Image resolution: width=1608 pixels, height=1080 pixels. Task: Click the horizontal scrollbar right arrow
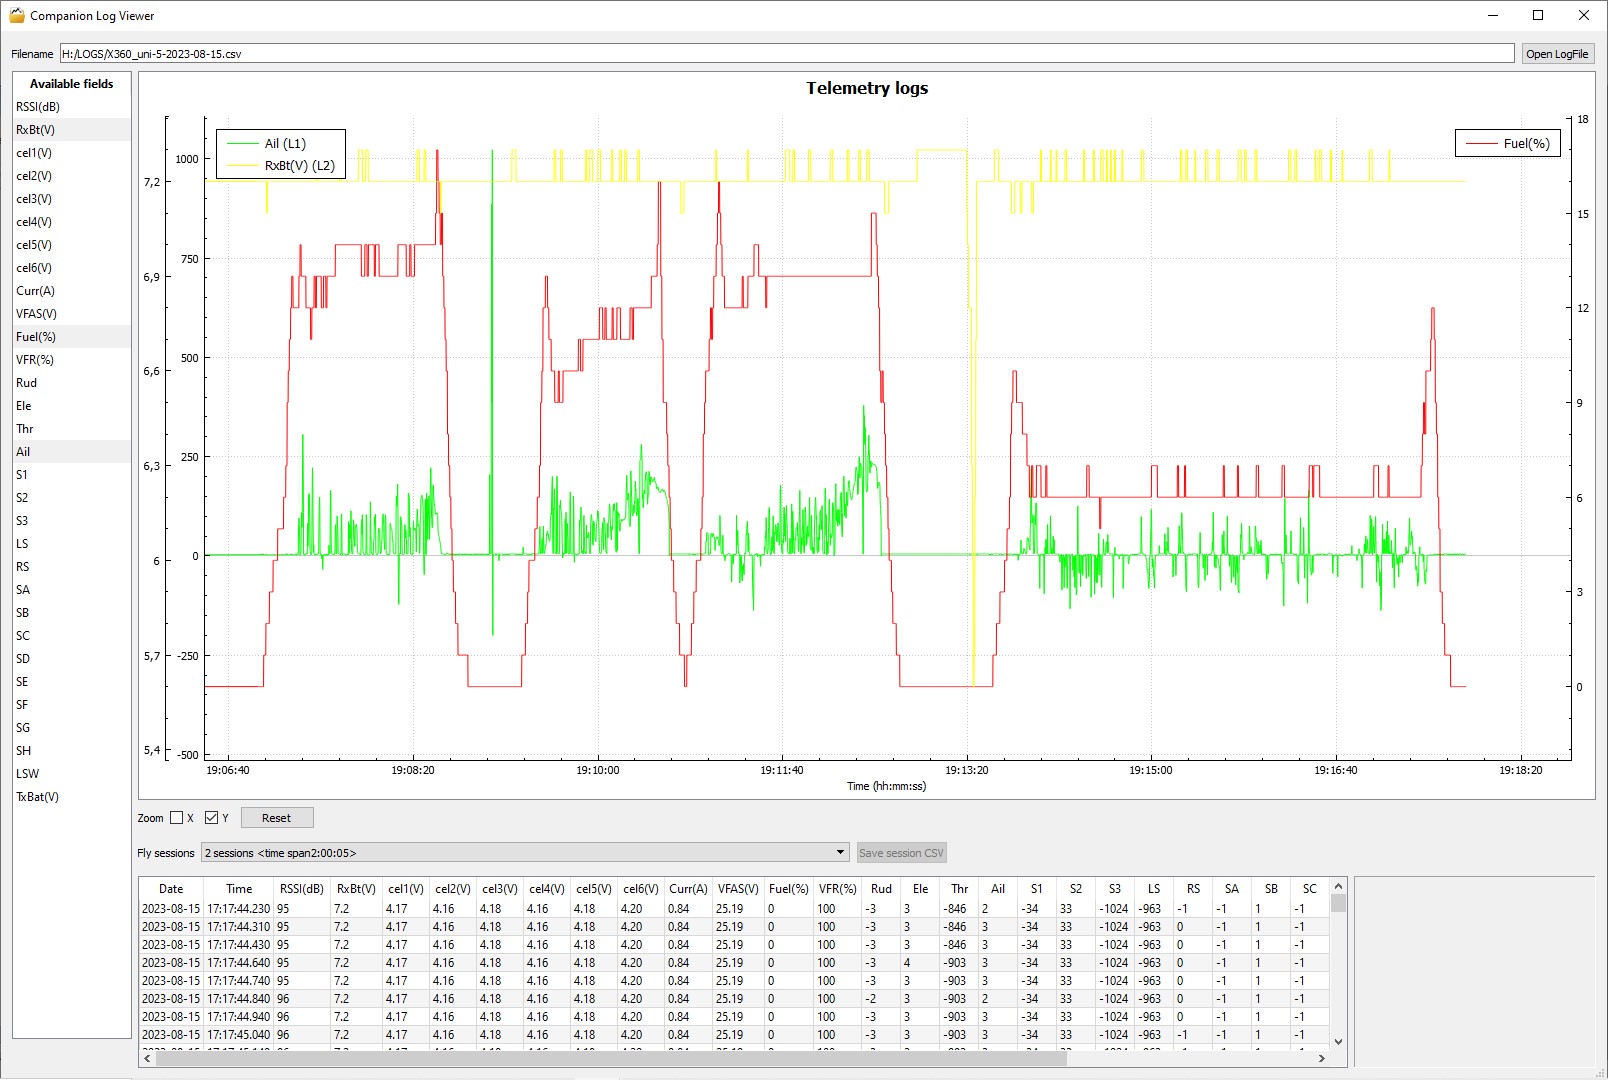tap(1321, 1058)
